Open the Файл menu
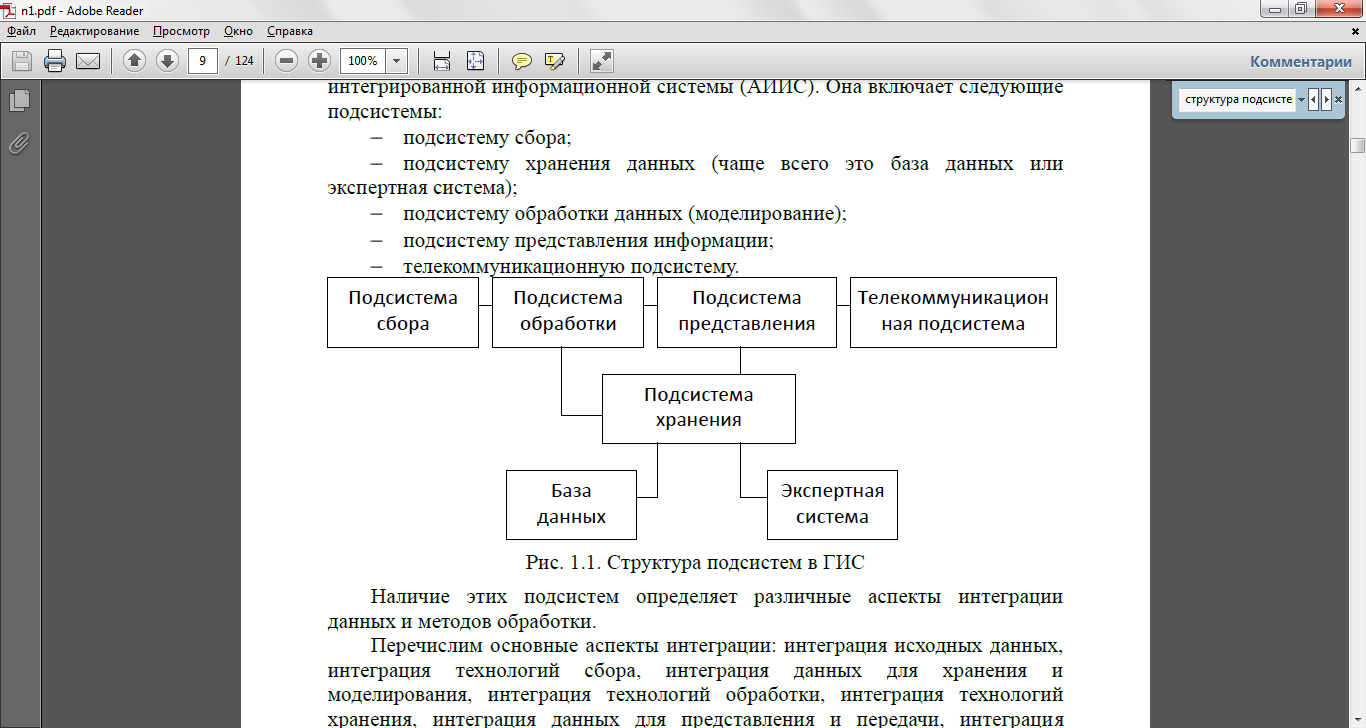The height and width of the screenshot is (728, 1366). pyautogui.click(x=21, y=31)
